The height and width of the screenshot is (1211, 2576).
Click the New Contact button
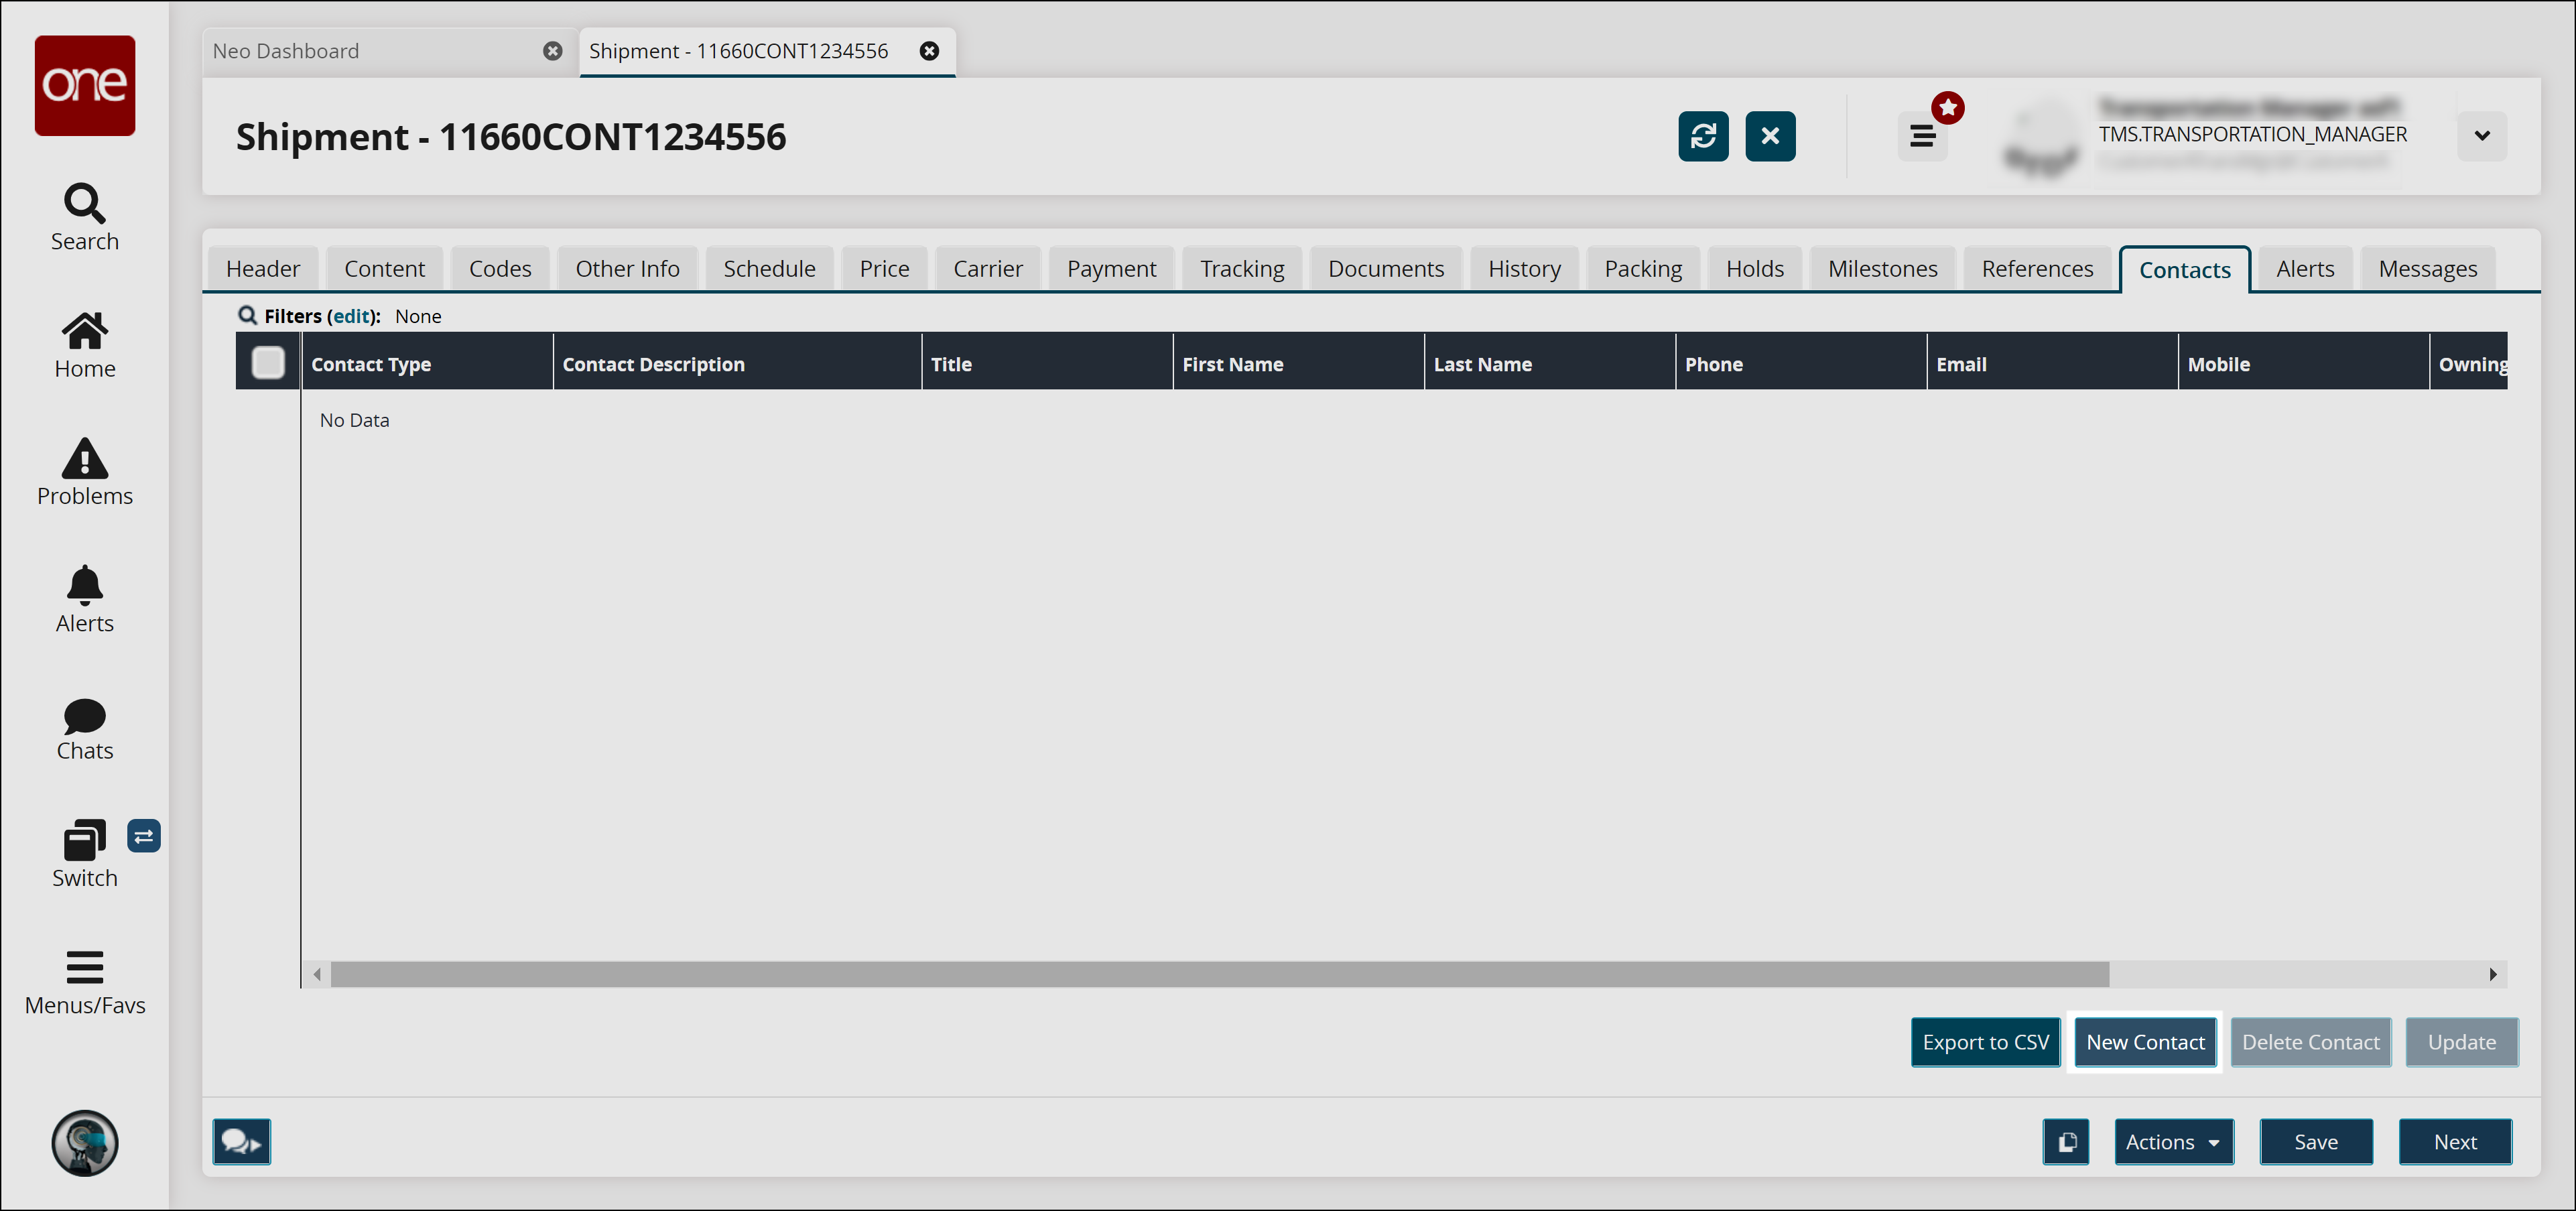[x=2144, y=1041]
